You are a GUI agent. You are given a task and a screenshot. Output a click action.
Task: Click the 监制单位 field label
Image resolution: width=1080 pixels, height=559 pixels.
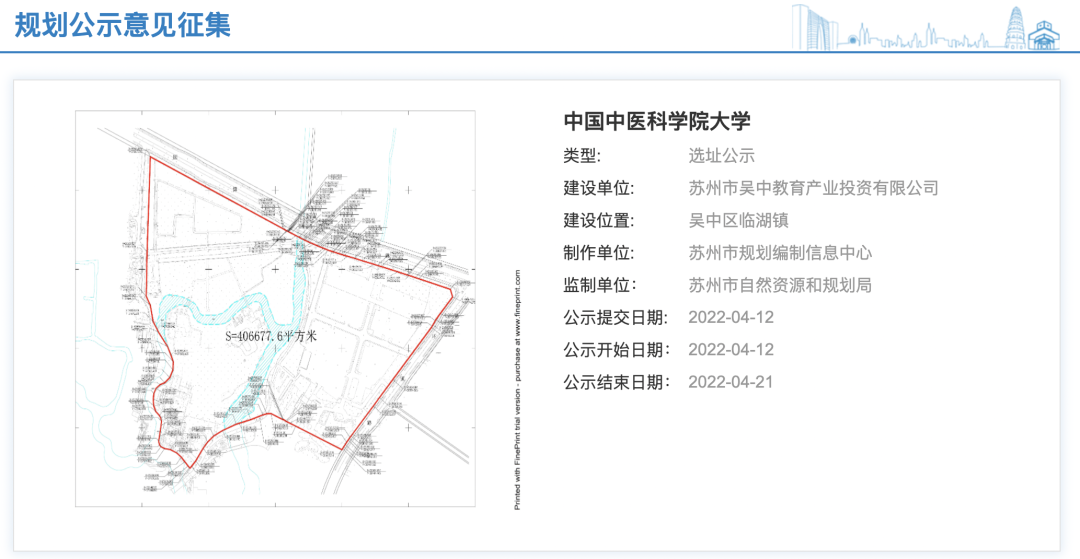coord(598,285)
